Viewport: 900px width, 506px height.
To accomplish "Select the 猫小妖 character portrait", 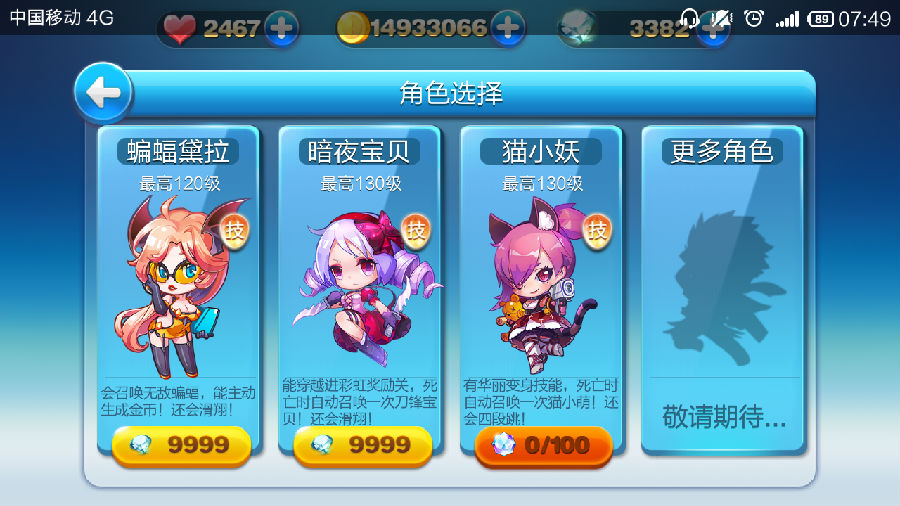I will point(542,284).
